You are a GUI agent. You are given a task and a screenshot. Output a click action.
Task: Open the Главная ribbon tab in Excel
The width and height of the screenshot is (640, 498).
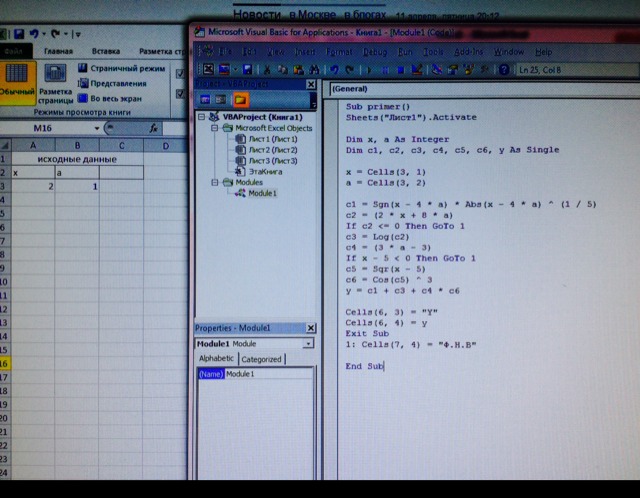point(58,51)
